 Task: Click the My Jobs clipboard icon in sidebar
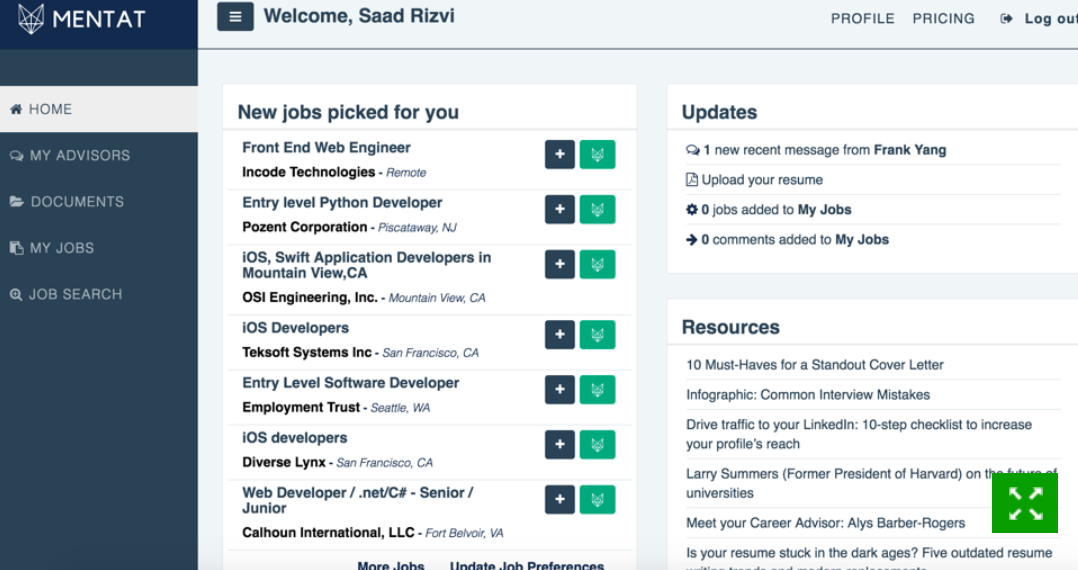point(16,248)
